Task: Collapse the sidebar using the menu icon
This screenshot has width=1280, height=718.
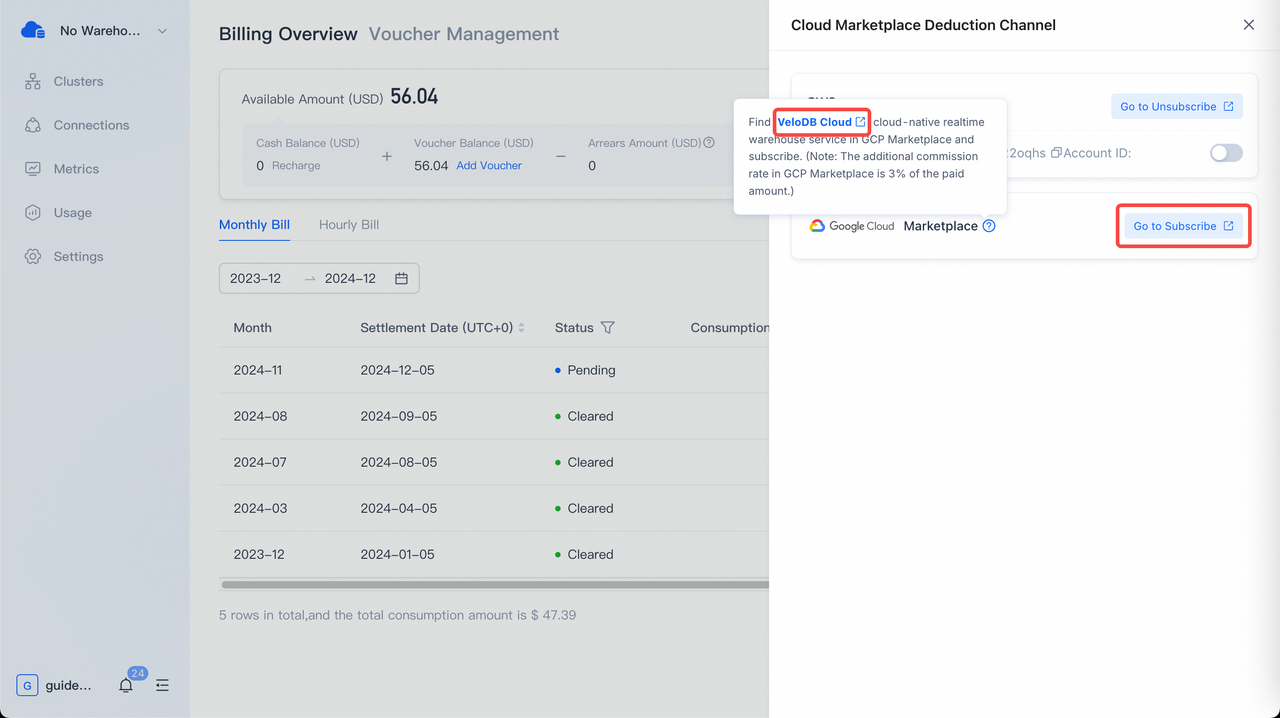Action: (x=162, y=686)
